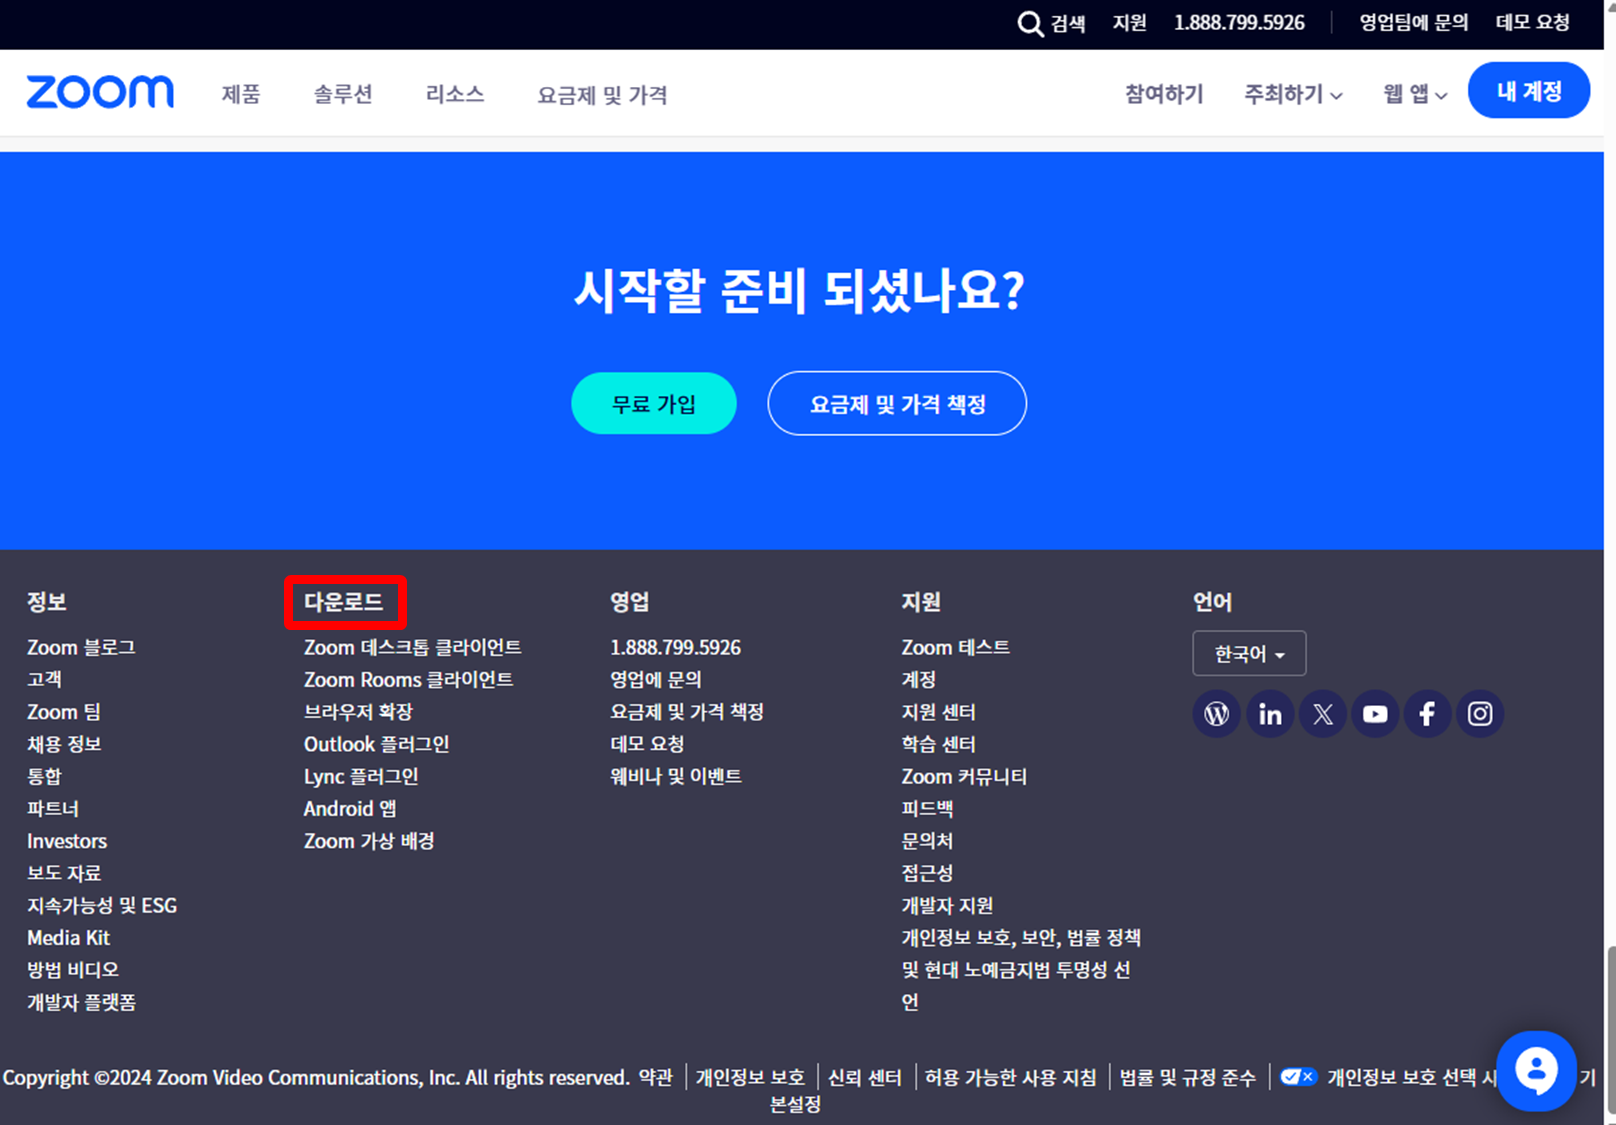Open the 약관 link in copyright bar

656,1077
